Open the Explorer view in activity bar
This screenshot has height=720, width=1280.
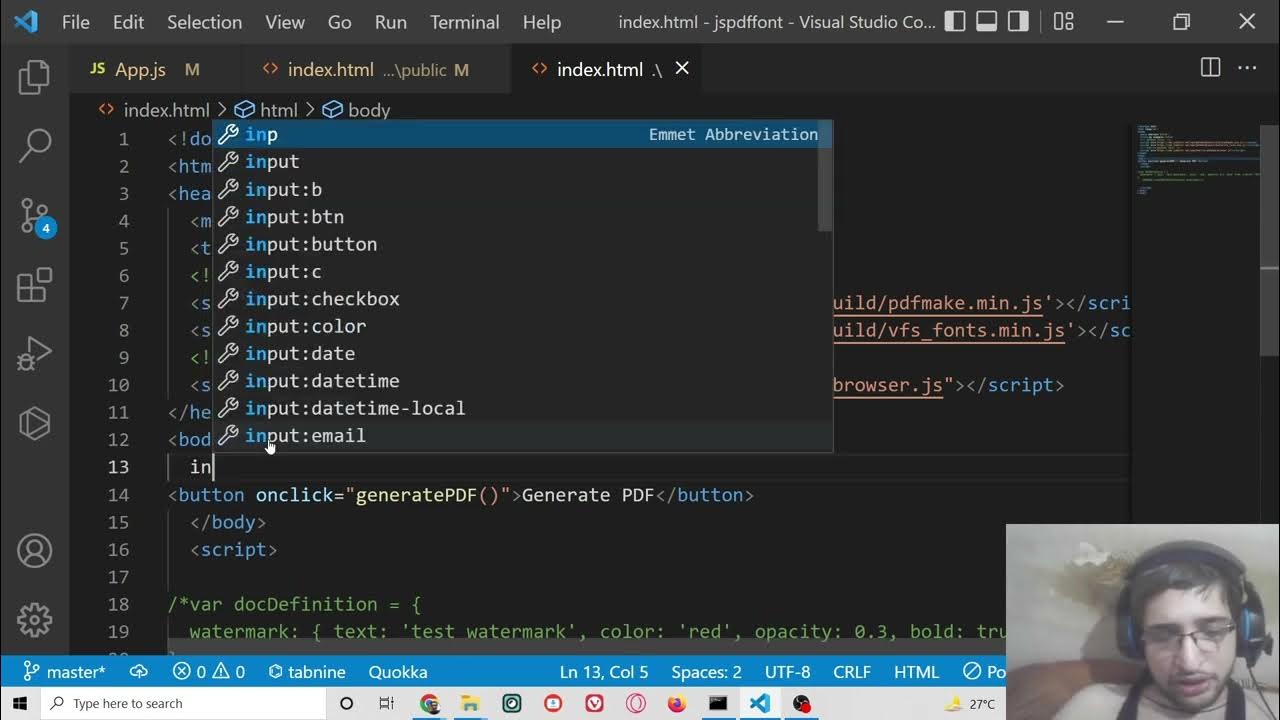pos(34,77)
